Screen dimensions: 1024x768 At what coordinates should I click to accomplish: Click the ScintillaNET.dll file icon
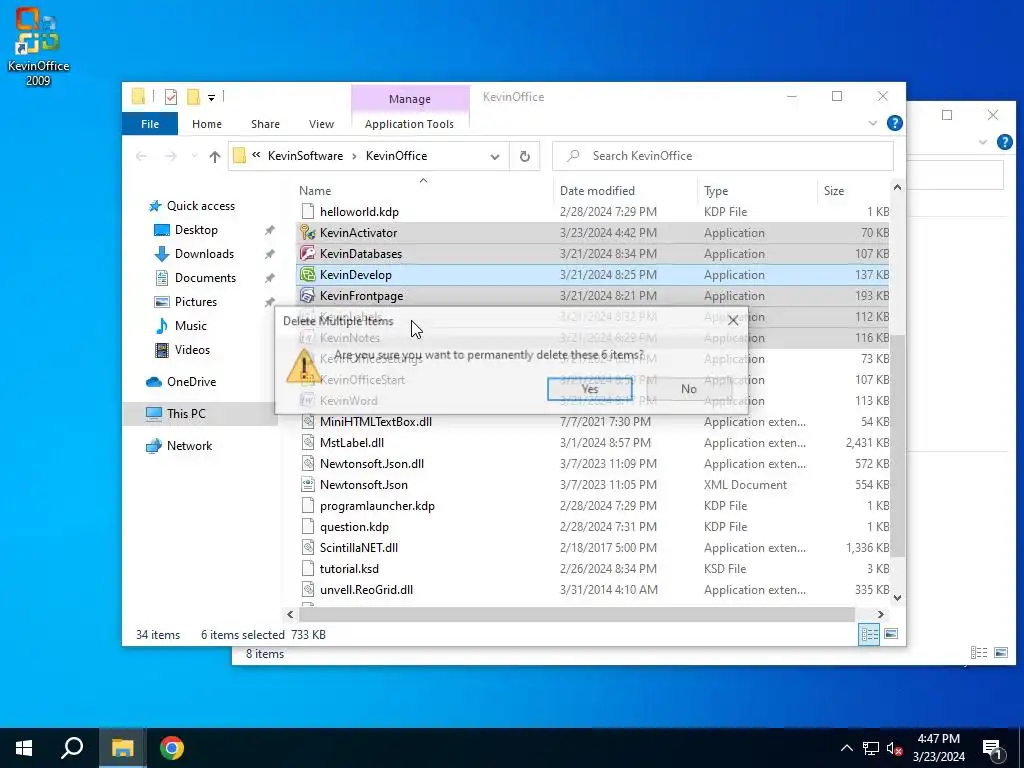point(308,547)
